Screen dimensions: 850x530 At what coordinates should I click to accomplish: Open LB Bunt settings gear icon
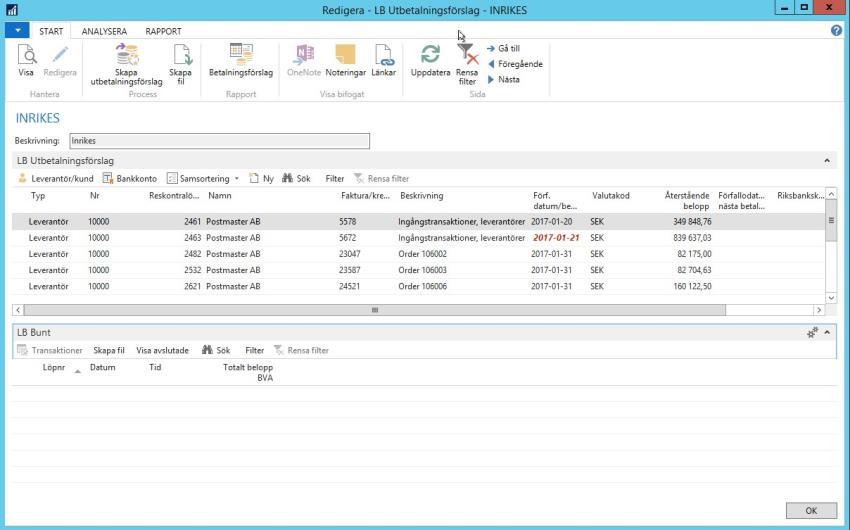812,333
